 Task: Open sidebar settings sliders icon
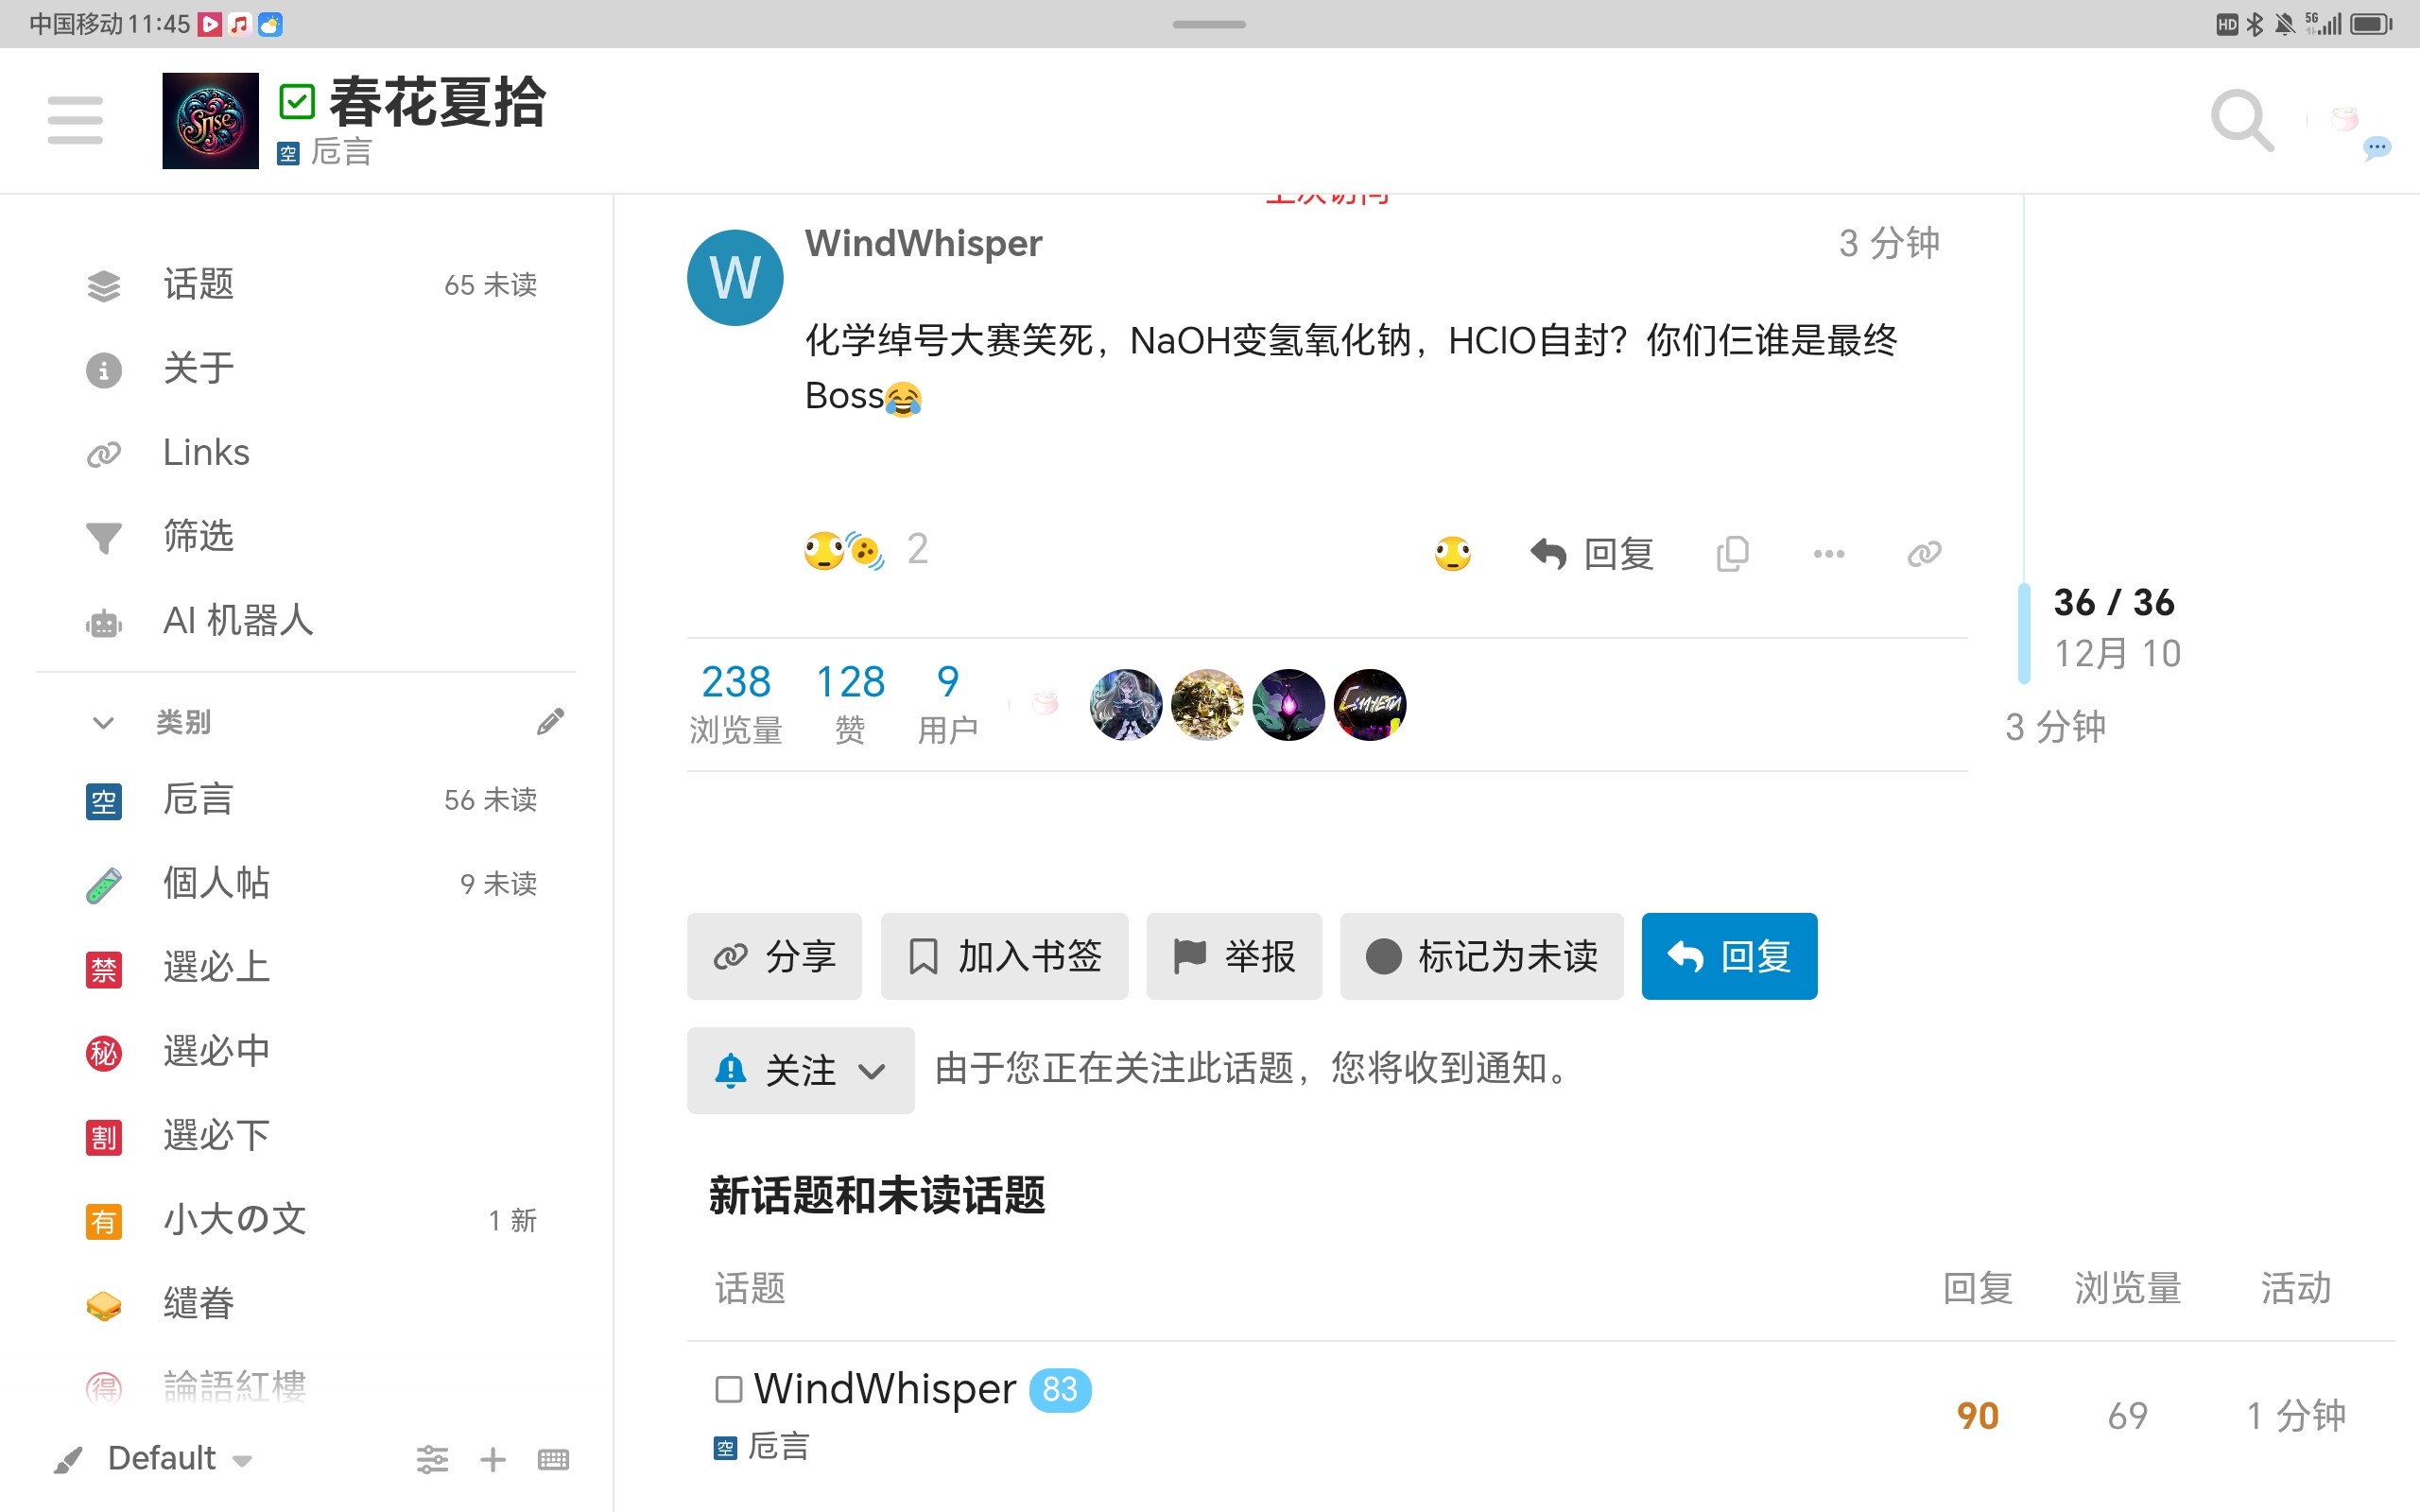[x=432, y=1459]
